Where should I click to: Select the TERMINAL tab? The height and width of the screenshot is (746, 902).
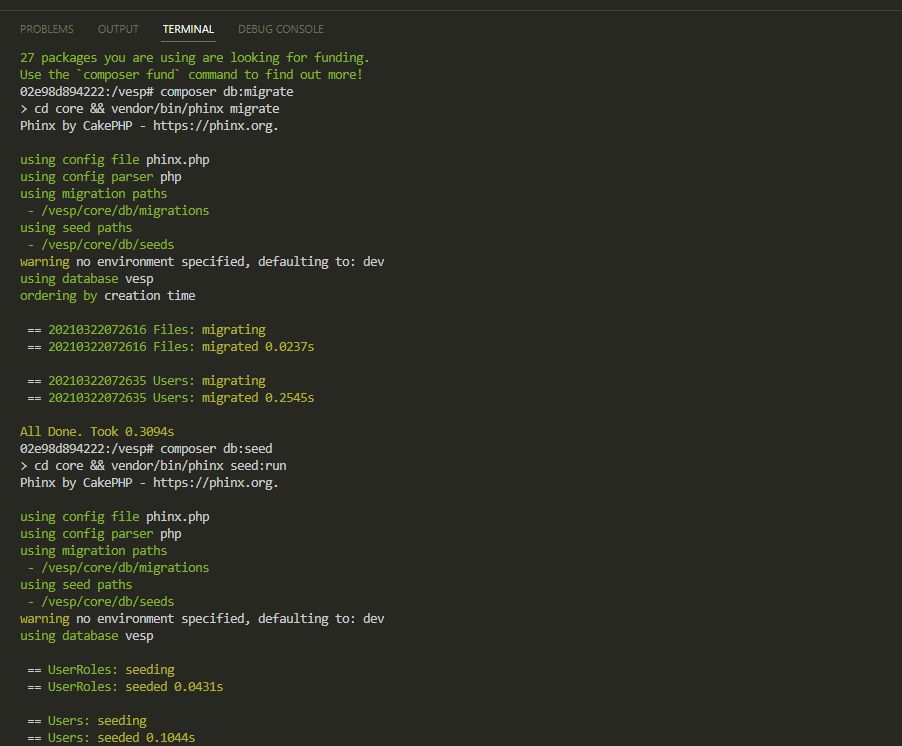(x=188, y=29)
